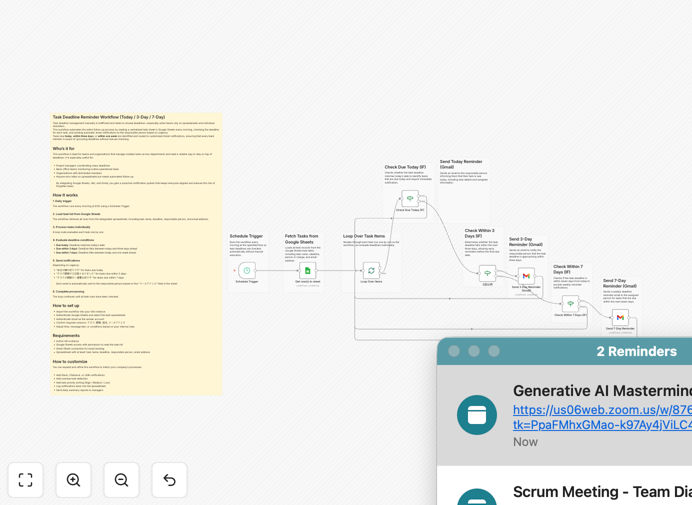The width and height of the screenshot is (692, 505).
Task: Click the 'Fetch Tasks from Google Sheets' note heading
Action: tap(301, 239)
